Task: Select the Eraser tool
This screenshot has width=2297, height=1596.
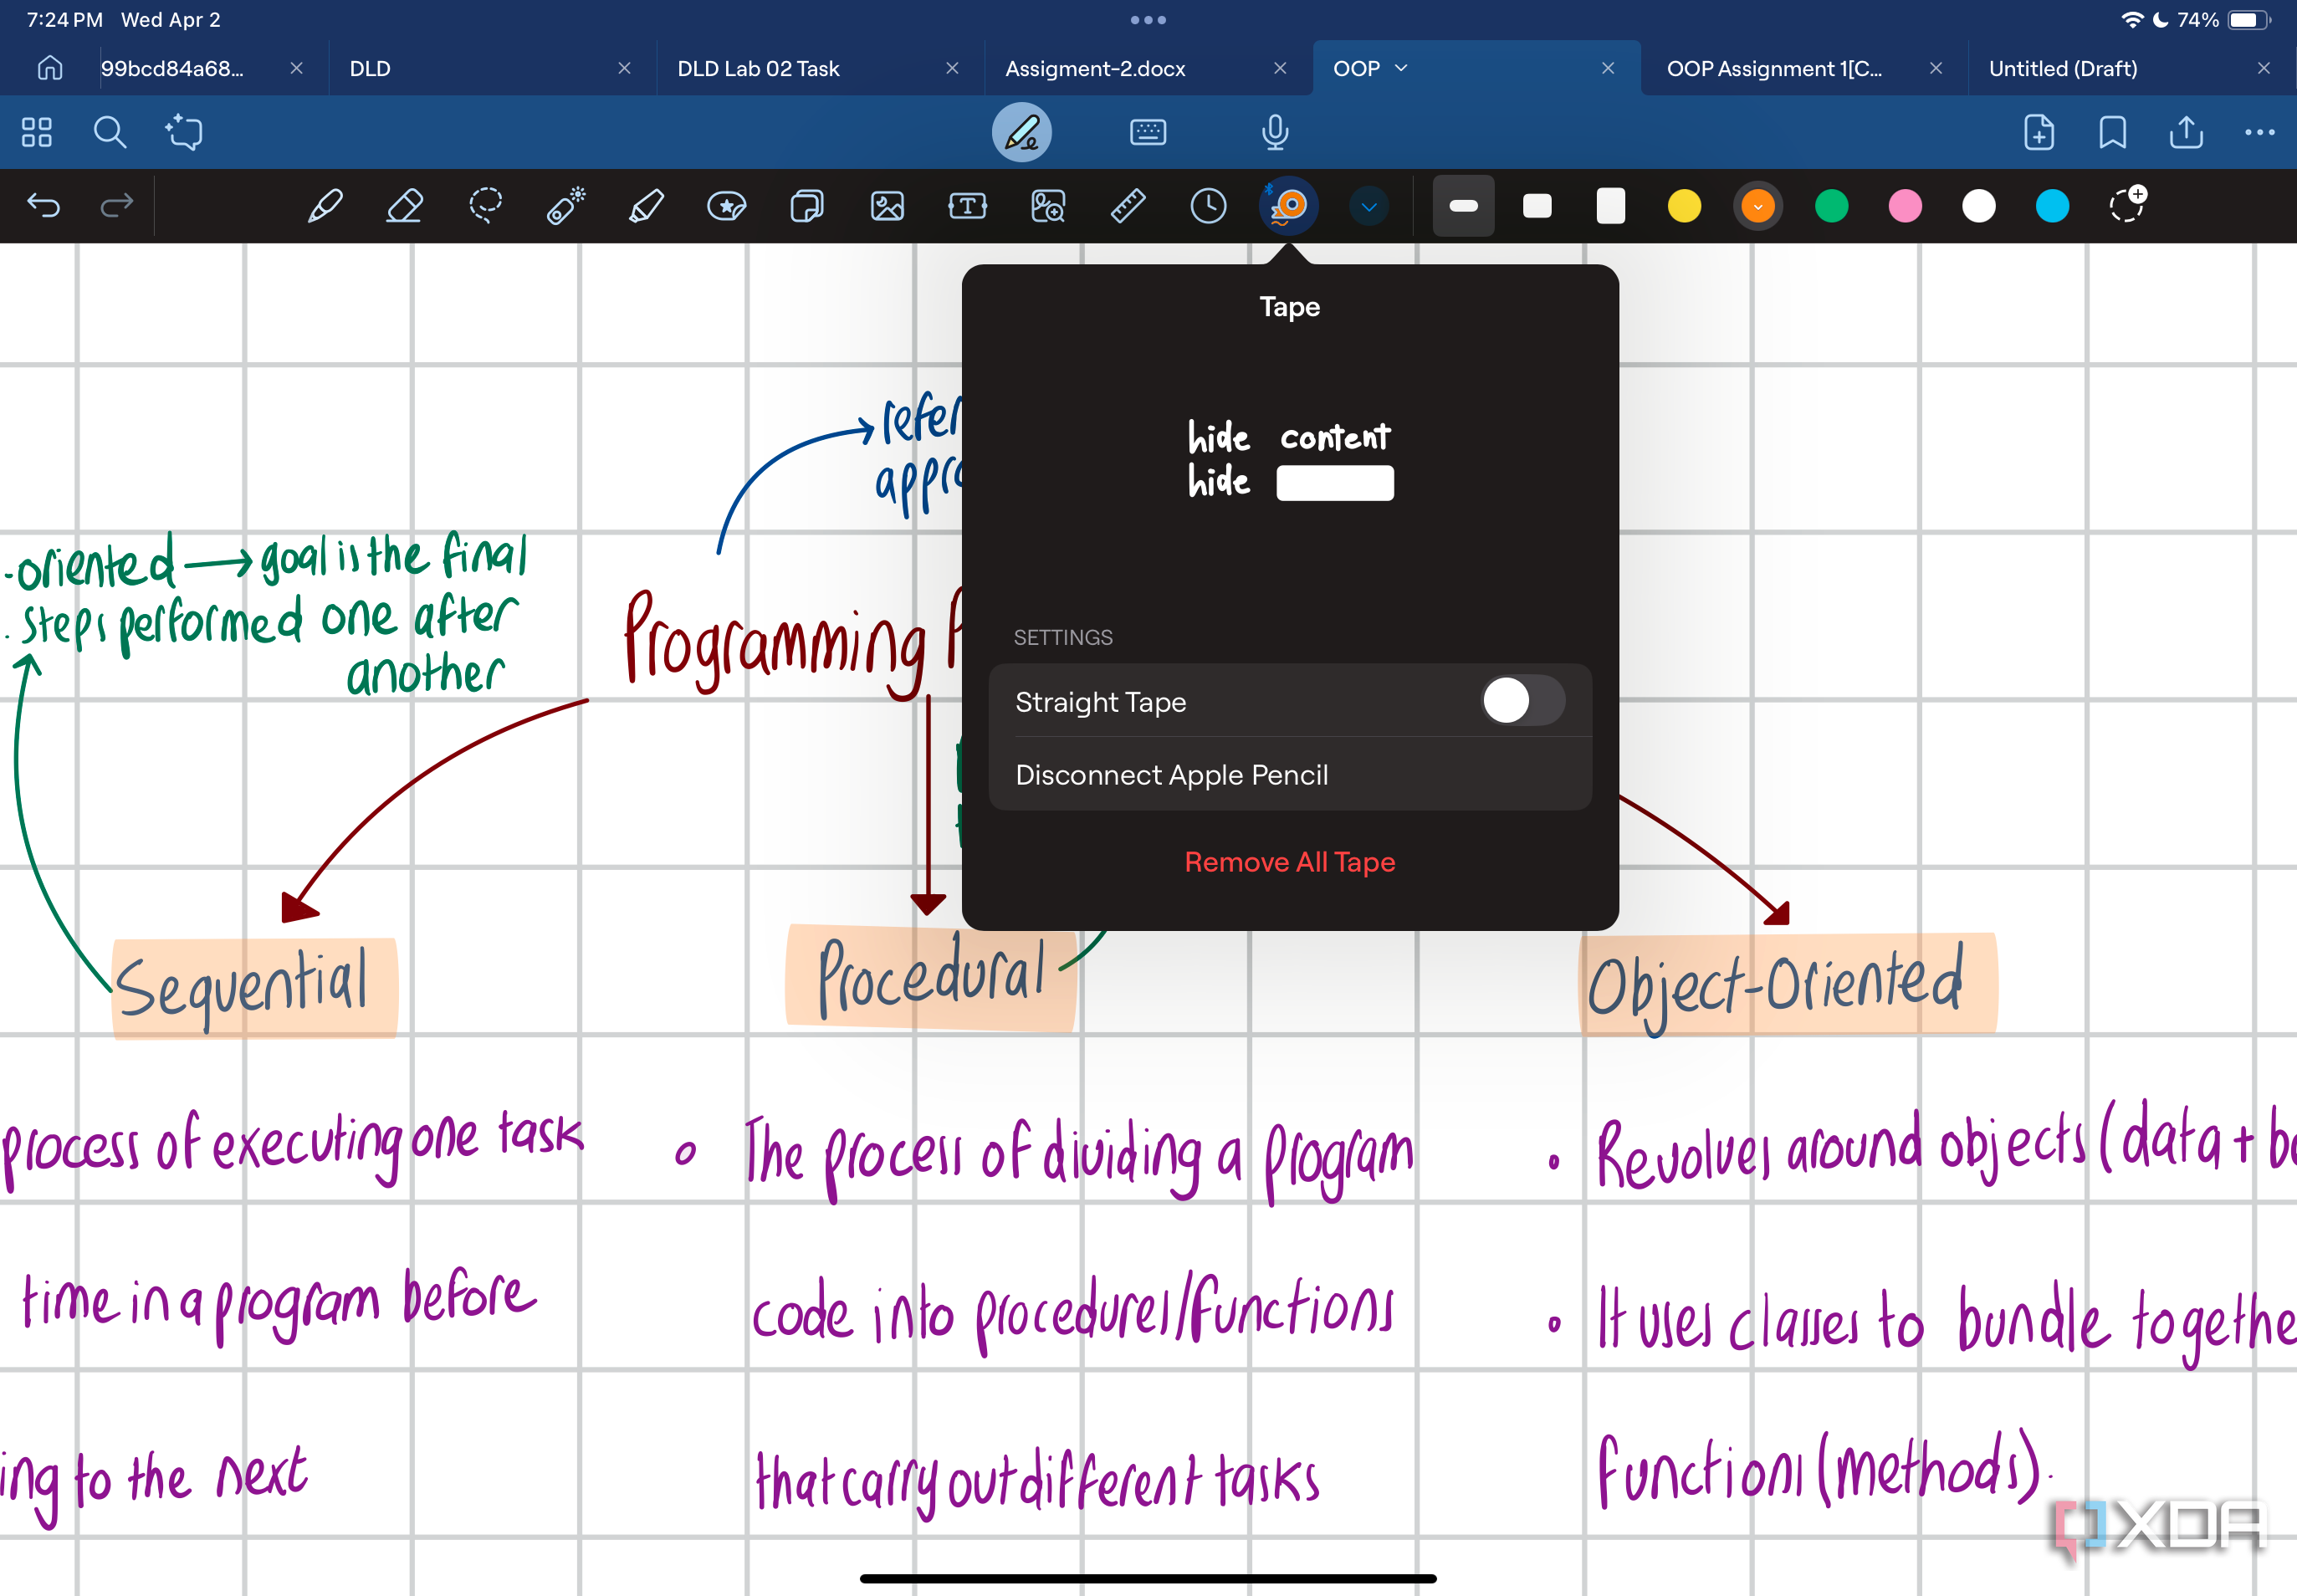Action: coord(405,206)
